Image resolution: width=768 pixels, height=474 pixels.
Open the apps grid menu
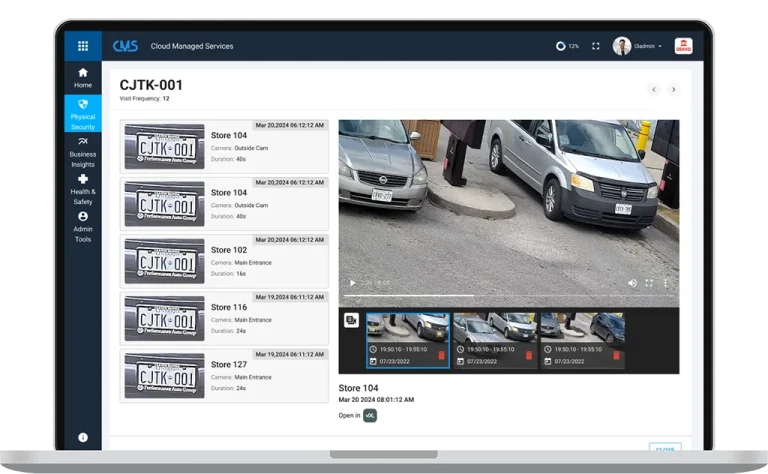83,46
